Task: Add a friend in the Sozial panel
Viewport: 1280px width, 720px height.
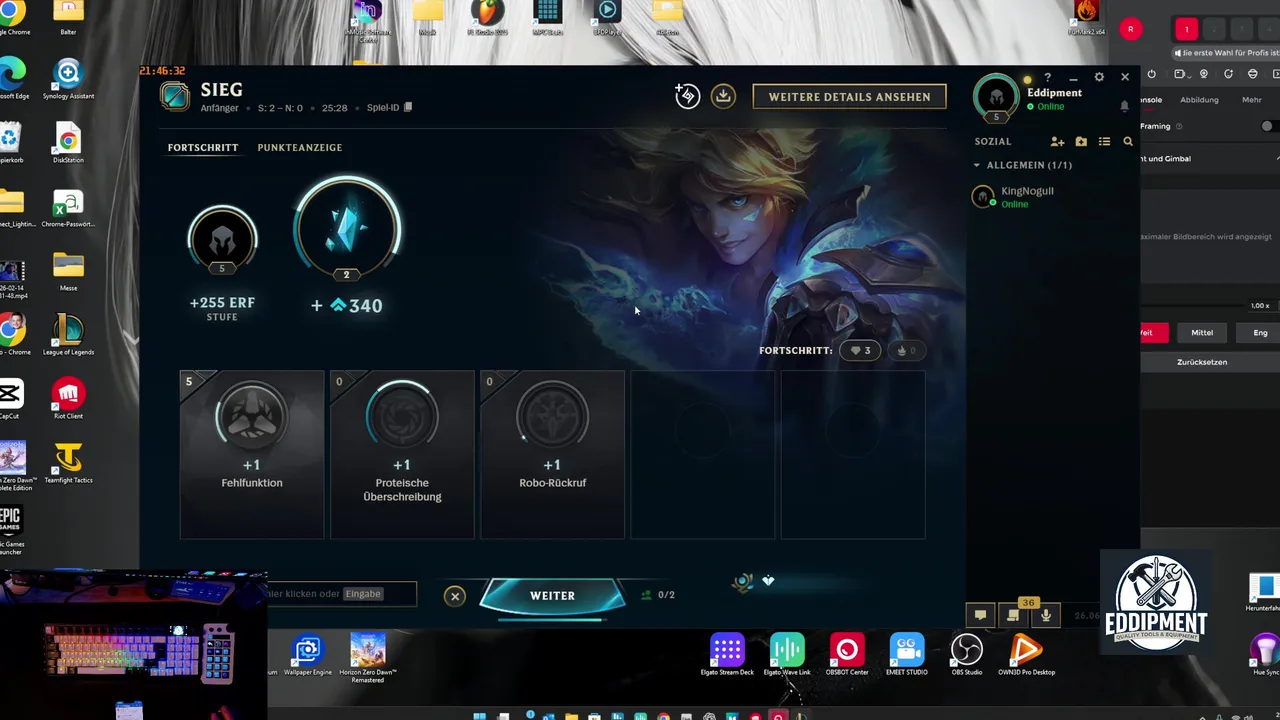Action: pos(1057,142)
